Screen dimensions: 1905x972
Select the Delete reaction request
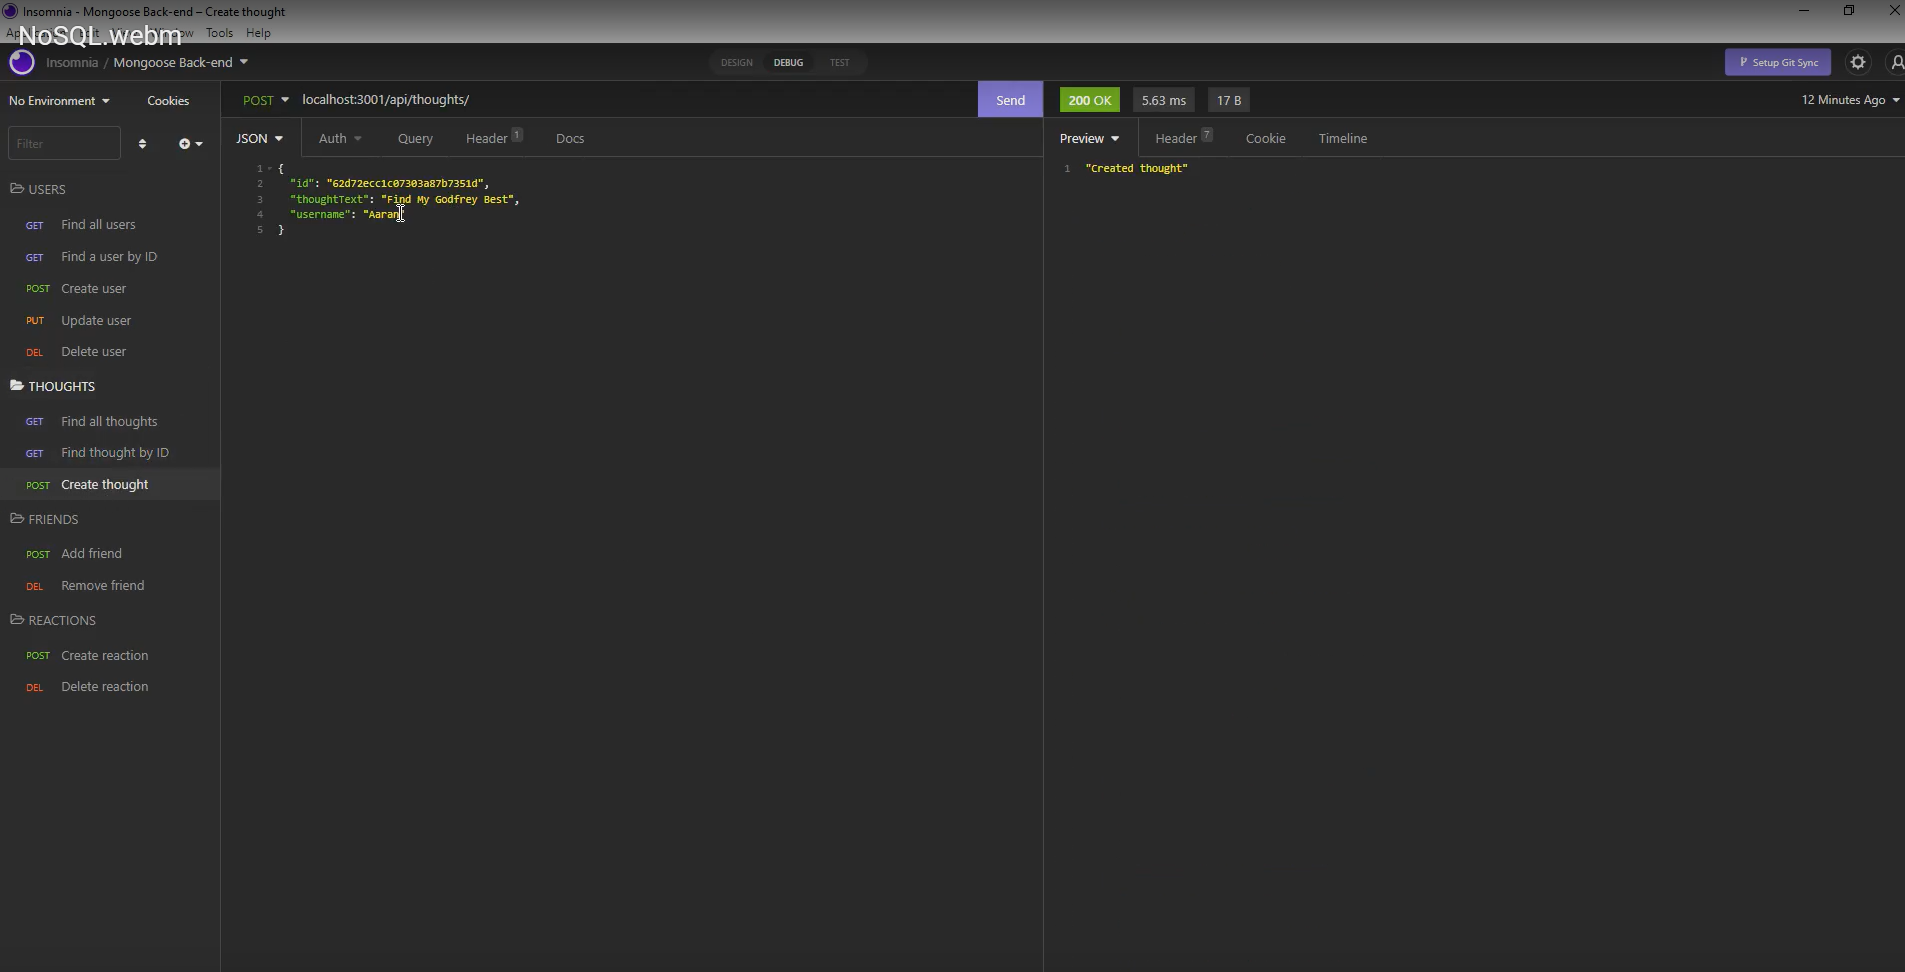(110, 687)
